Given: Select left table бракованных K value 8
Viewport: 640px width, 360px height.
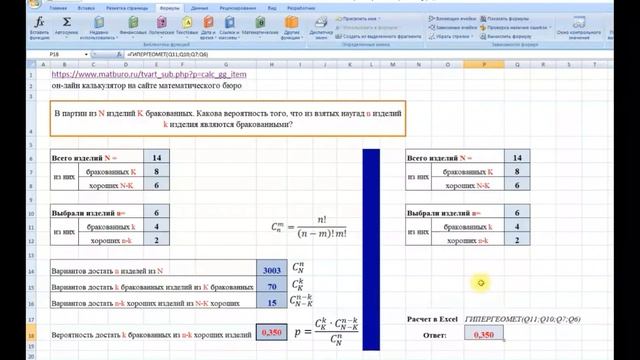Looking at the screenshot, I should [156, 171].
